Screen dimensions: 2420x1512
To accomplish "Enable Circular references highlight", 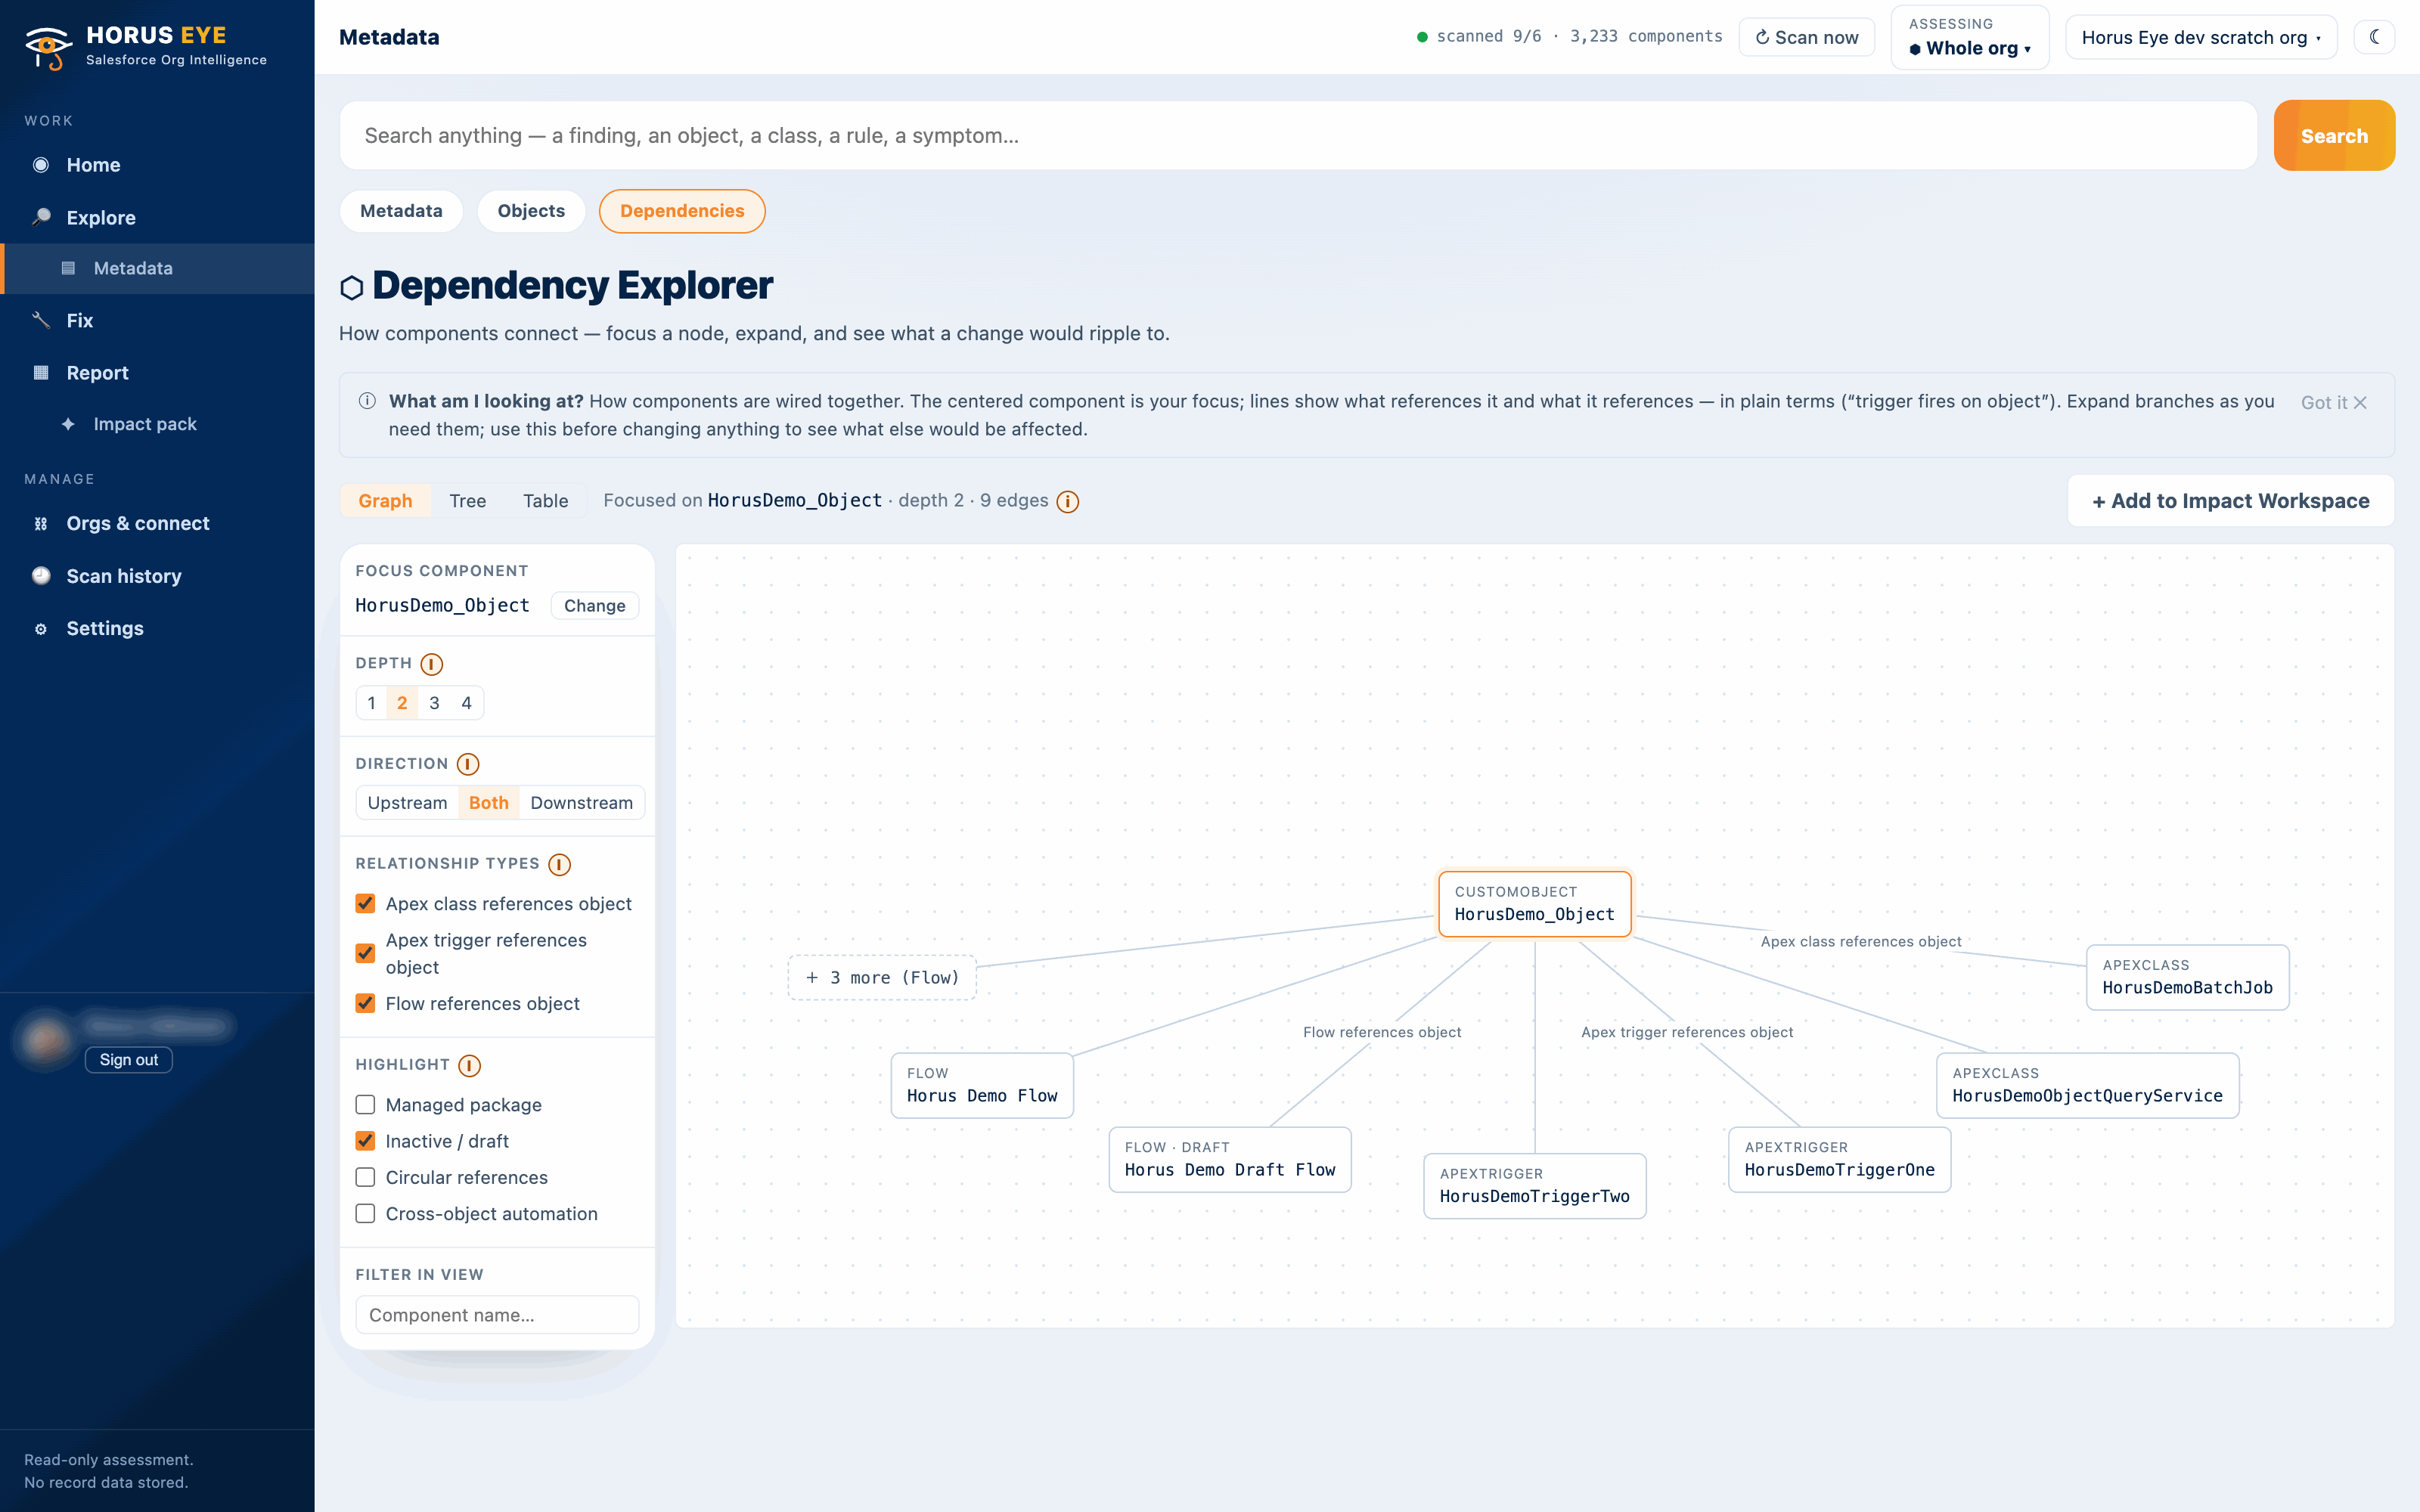I will [366, 1177].
